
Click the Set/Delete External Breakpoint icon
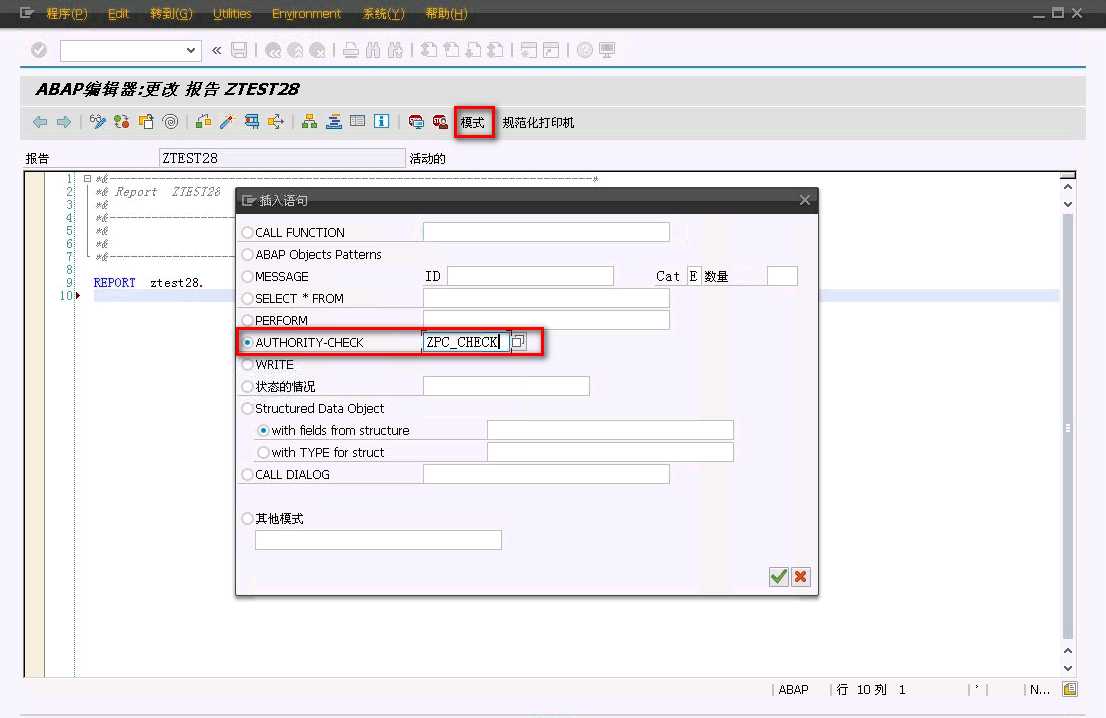coord(440,122)
